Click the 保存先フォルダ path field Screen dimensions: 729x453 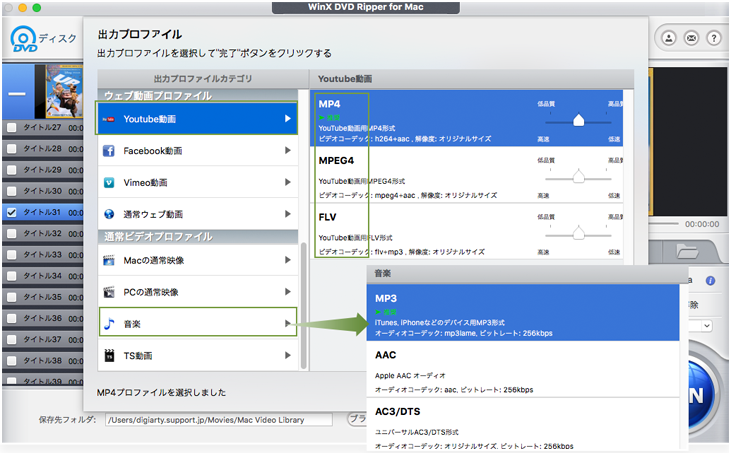pyautogui.click(x=219, y=420)
